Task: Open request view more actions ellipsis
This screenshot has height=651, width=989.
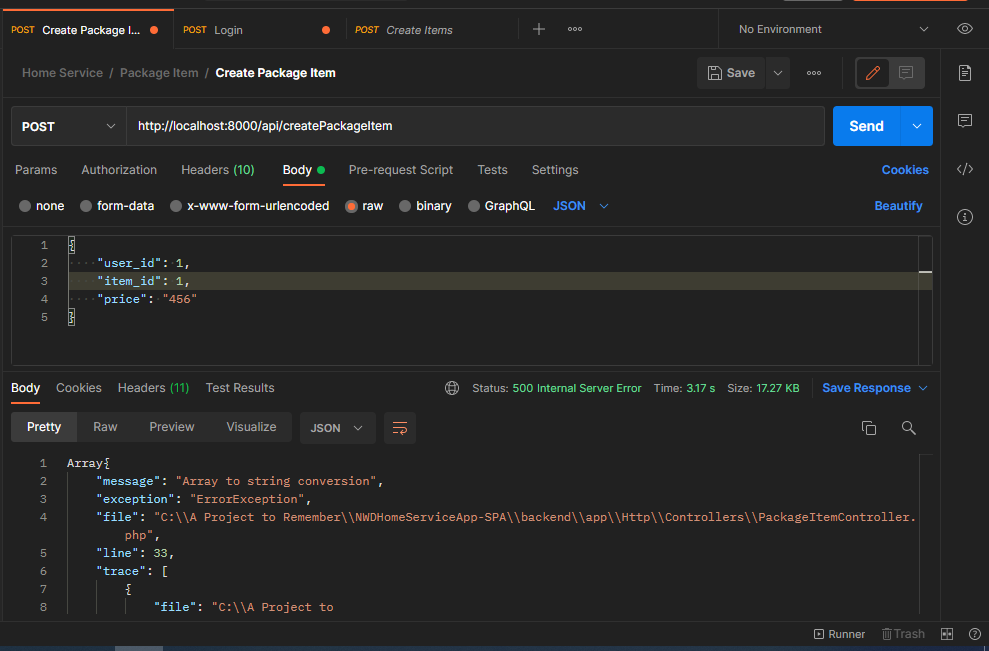Action: click(x=814, y=73)
